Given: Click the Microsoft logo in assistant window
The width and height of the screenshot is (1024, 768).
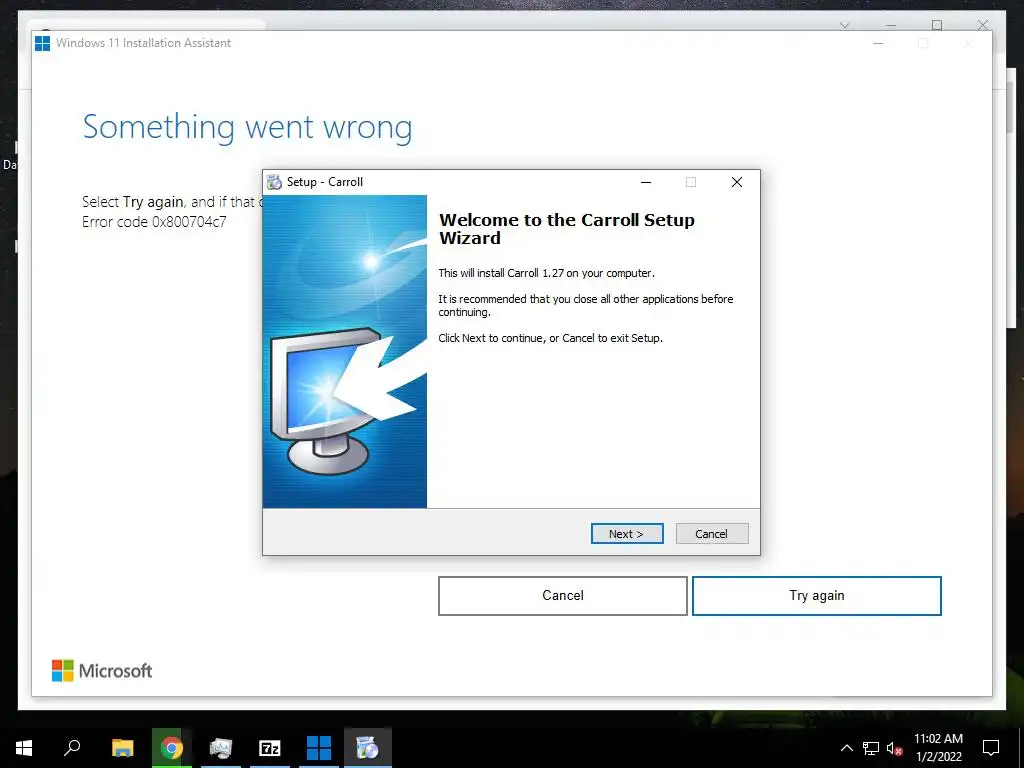Looking at the screenshot, I should click(x=102, y=671).
